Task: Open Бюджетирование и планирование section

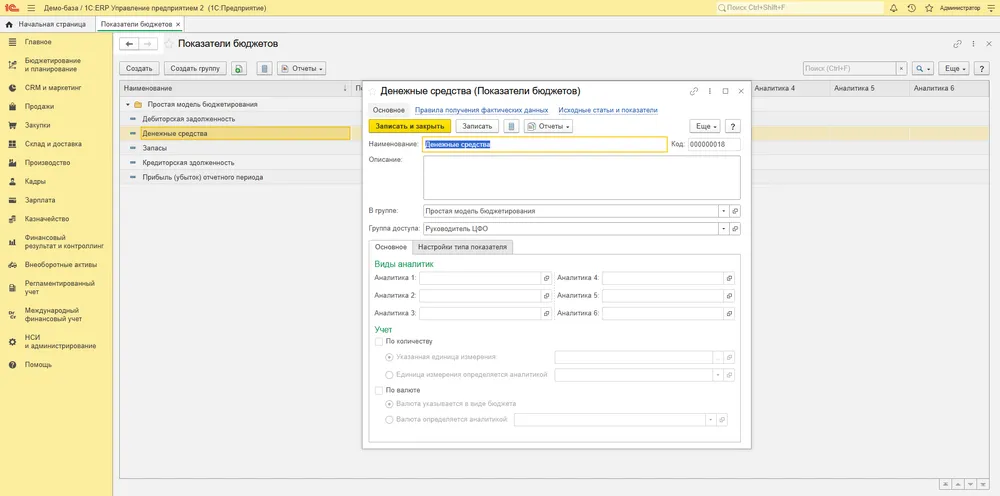Action: [53, 65]
